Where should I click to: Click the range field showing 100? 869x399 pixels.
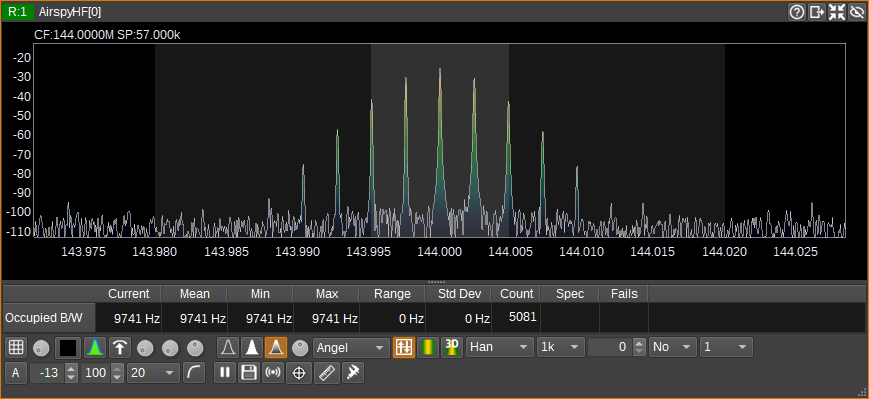(96, 373)
